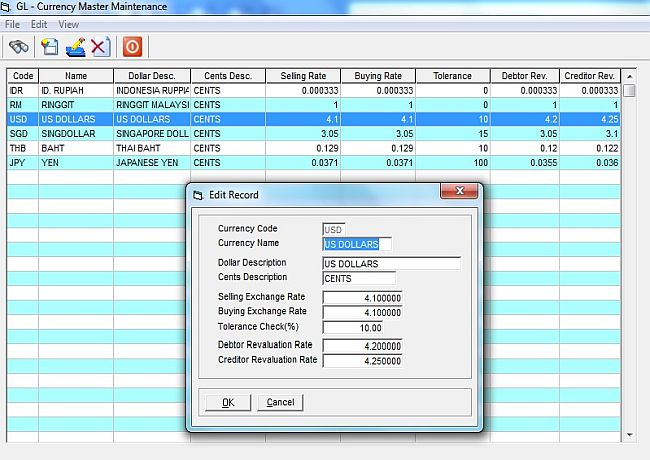Open the View menu

[68, 24]
